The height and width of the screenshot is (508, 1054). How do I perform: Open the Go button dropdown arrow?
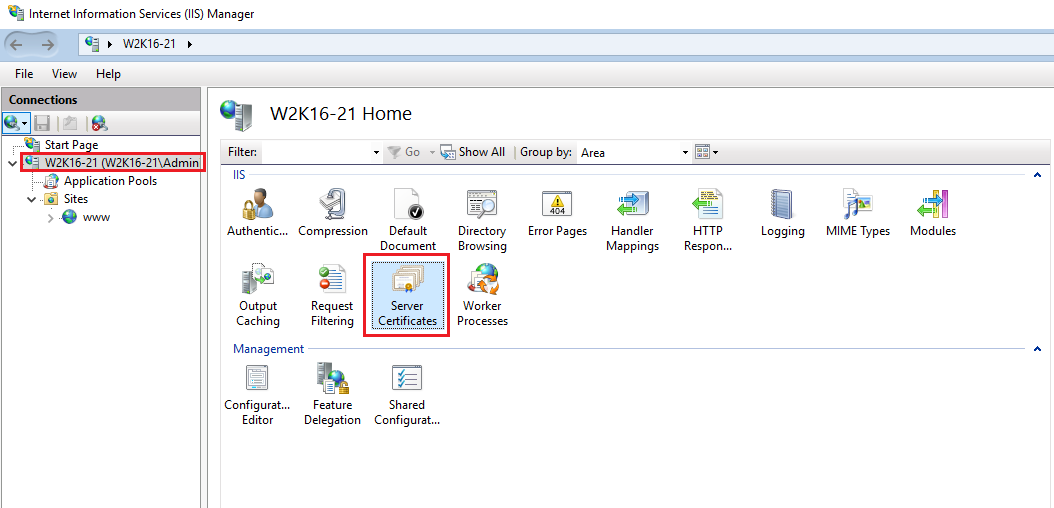pos(432,153)
